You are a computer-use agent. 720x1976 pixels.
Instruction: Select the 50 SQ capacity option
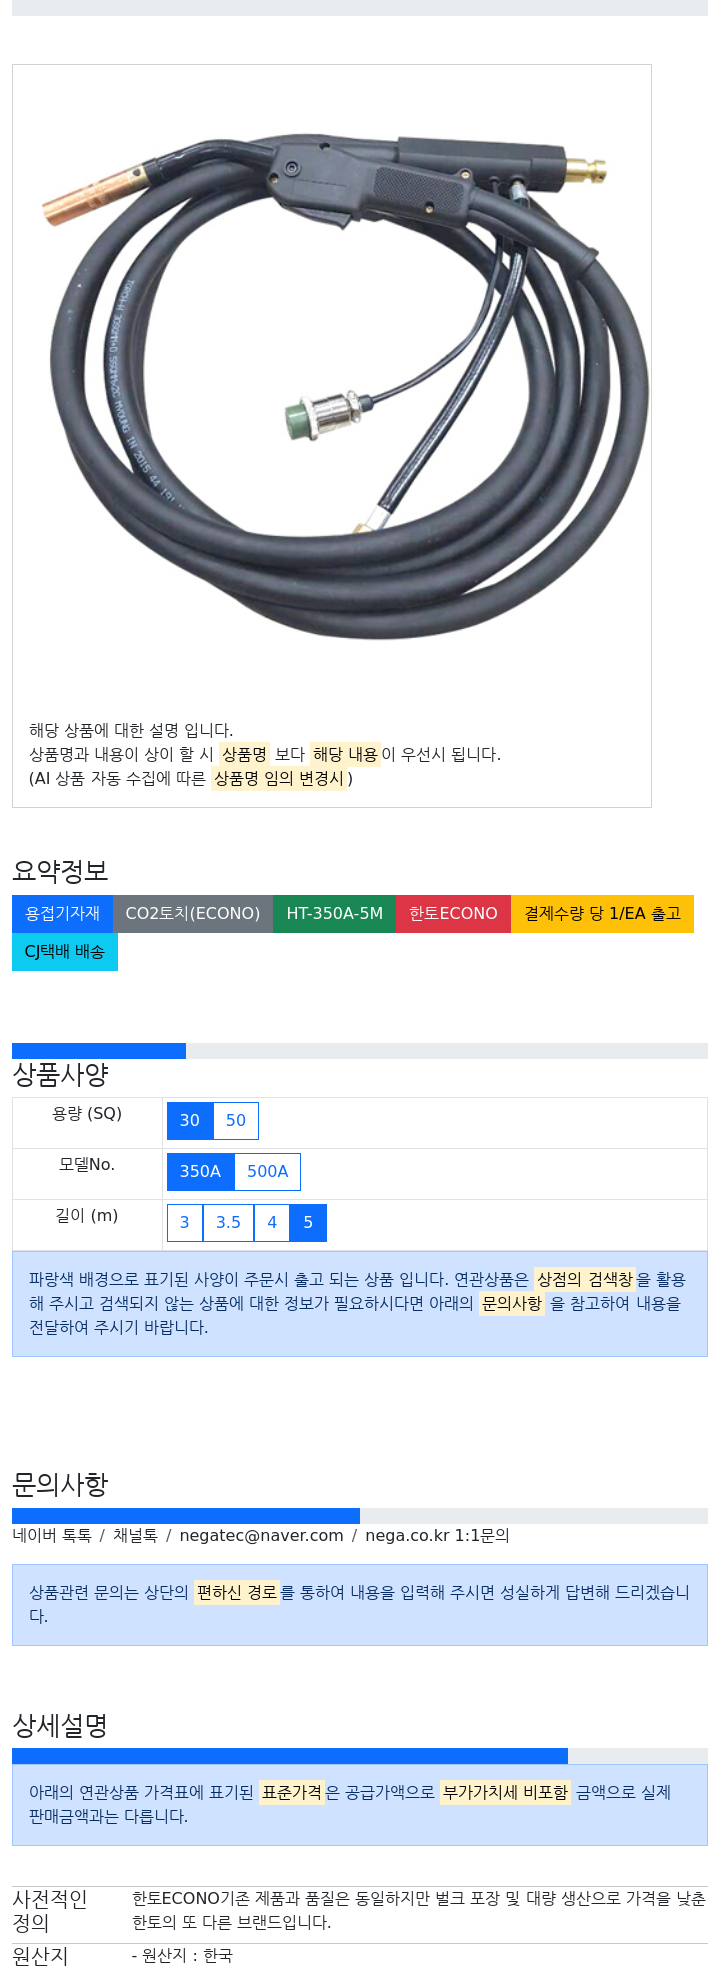point(236,1121)
